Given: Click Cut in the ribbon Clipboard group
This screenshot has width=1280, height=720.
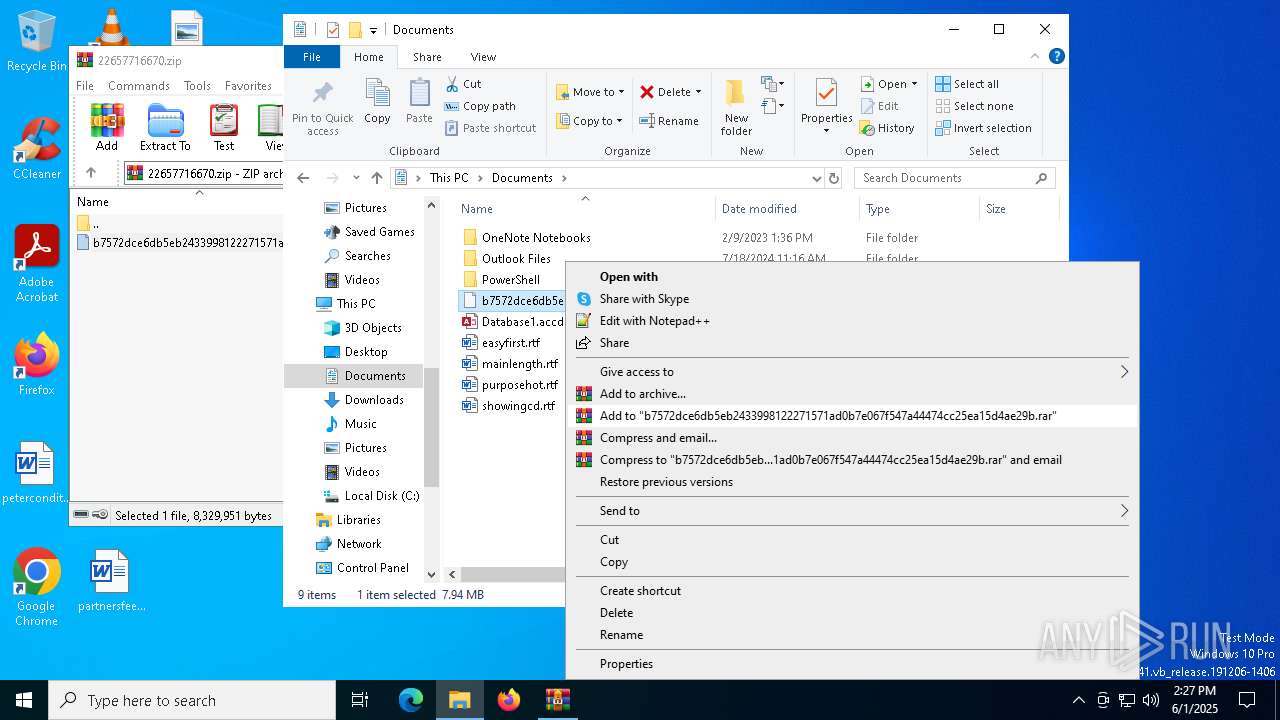Looking at the screenshot, I should tap(463, 84).
